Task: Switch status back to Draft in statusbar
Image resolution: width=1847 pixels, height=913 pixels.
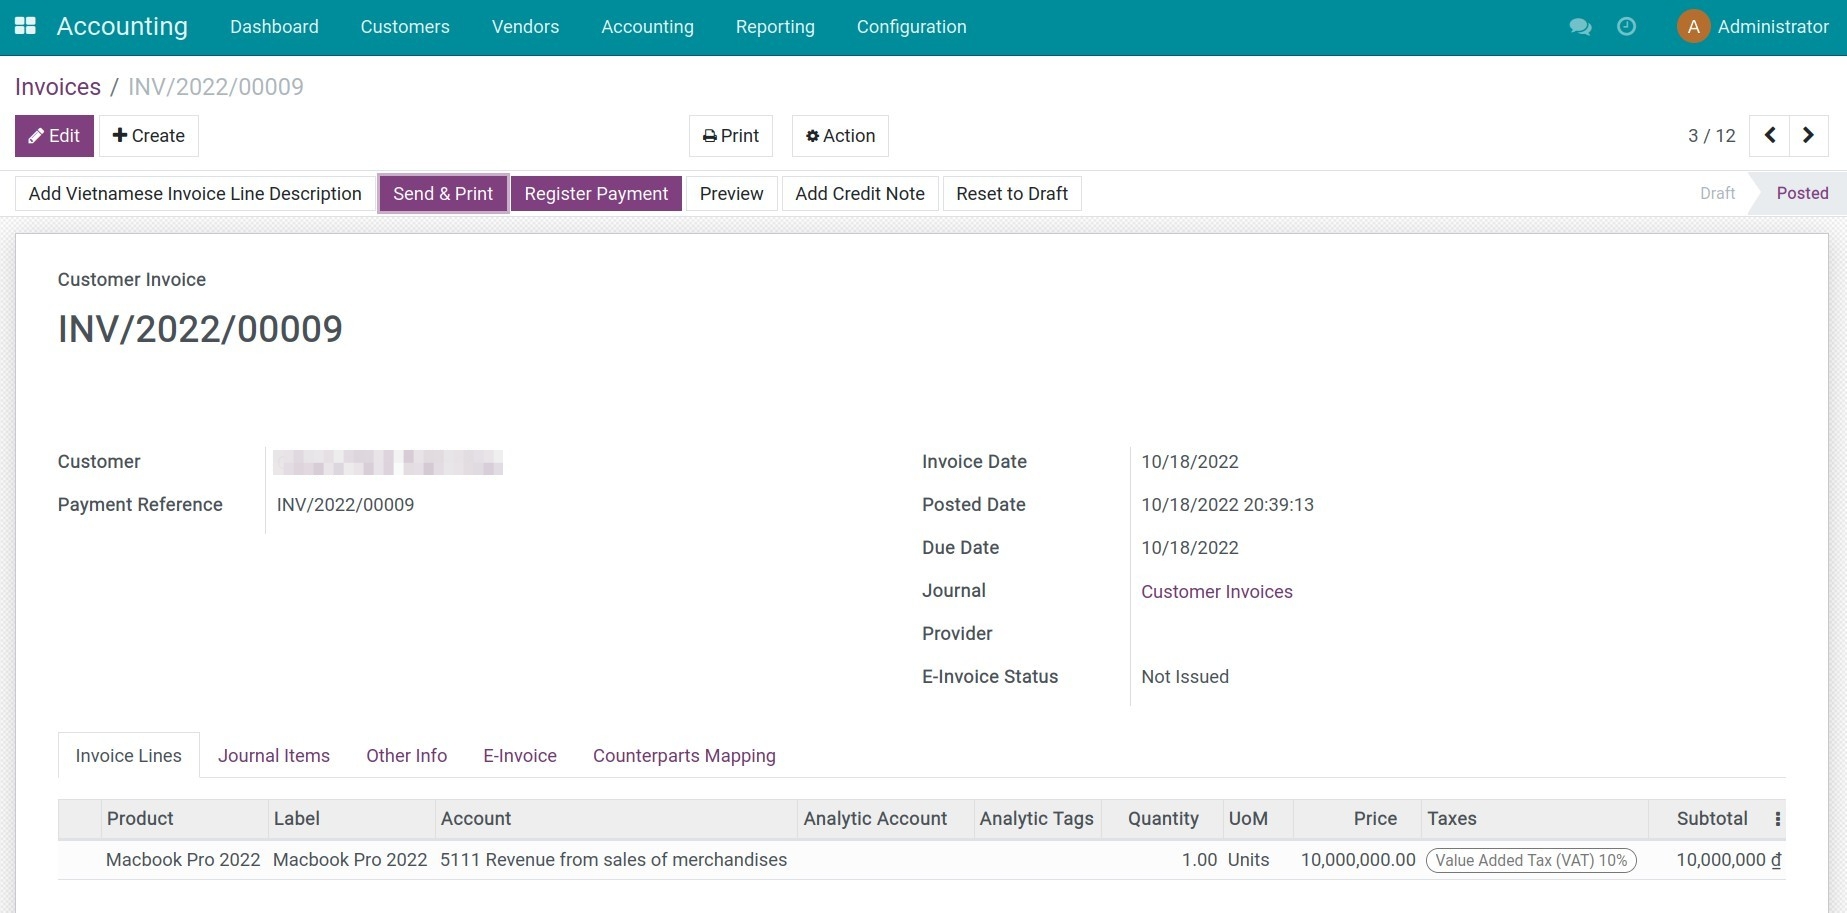Action: pyautogui.click(x=1716, y=193)
